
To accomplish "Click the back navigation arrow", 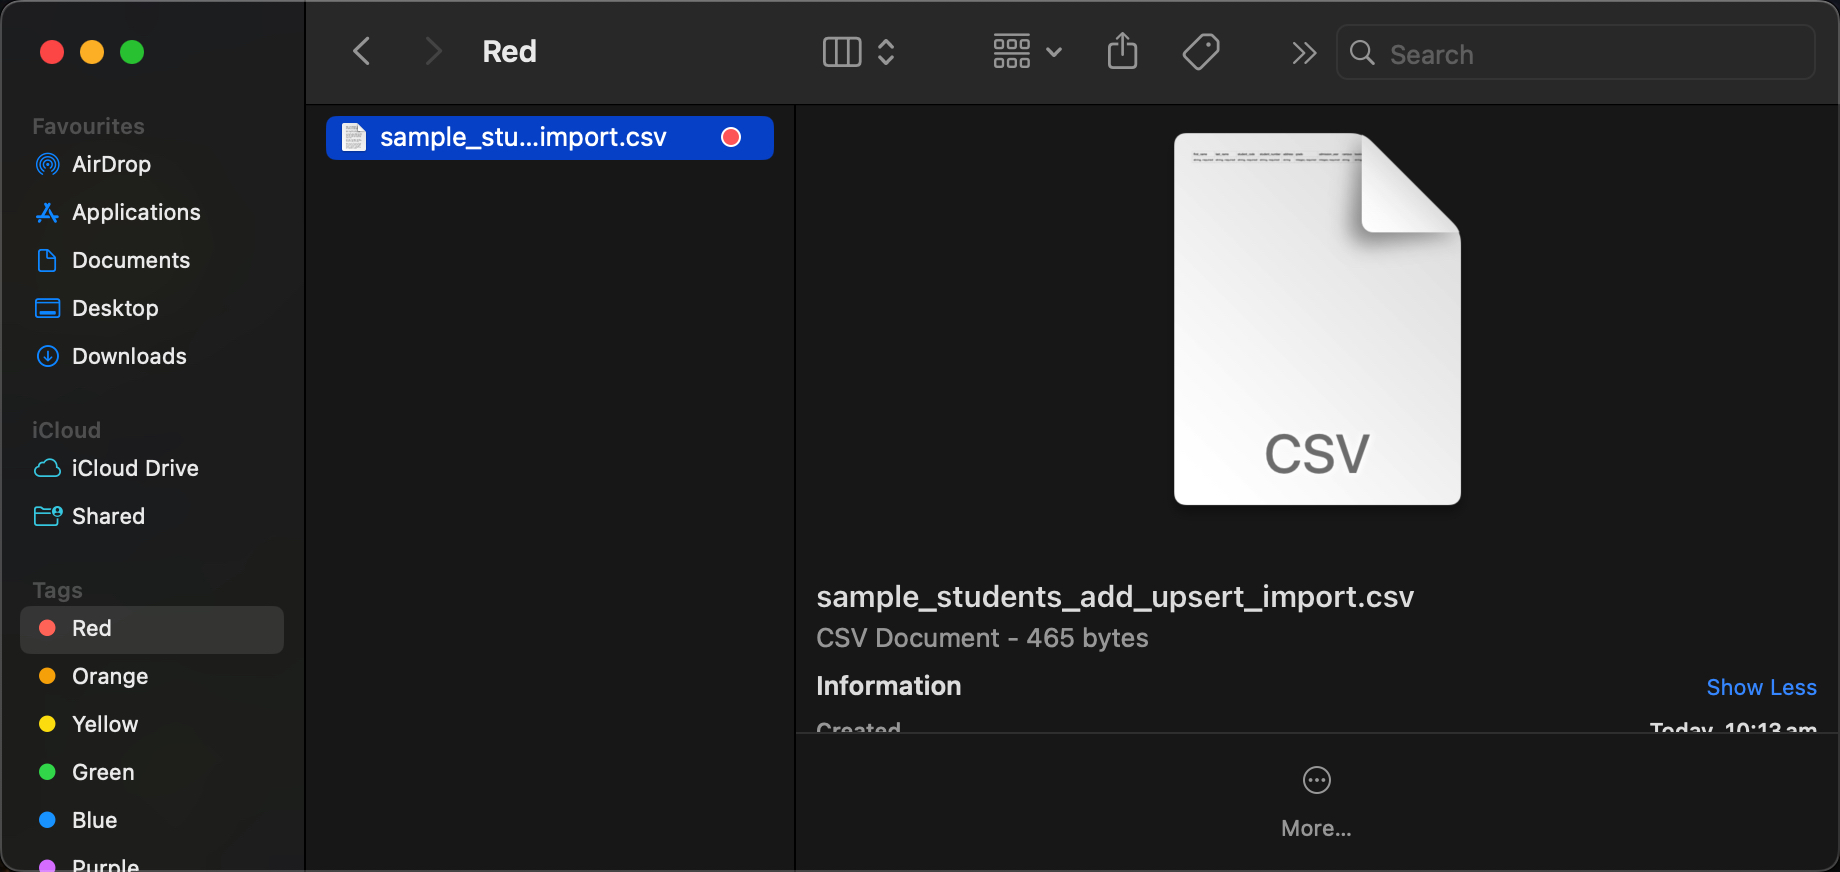I will (x=362, y=52).
